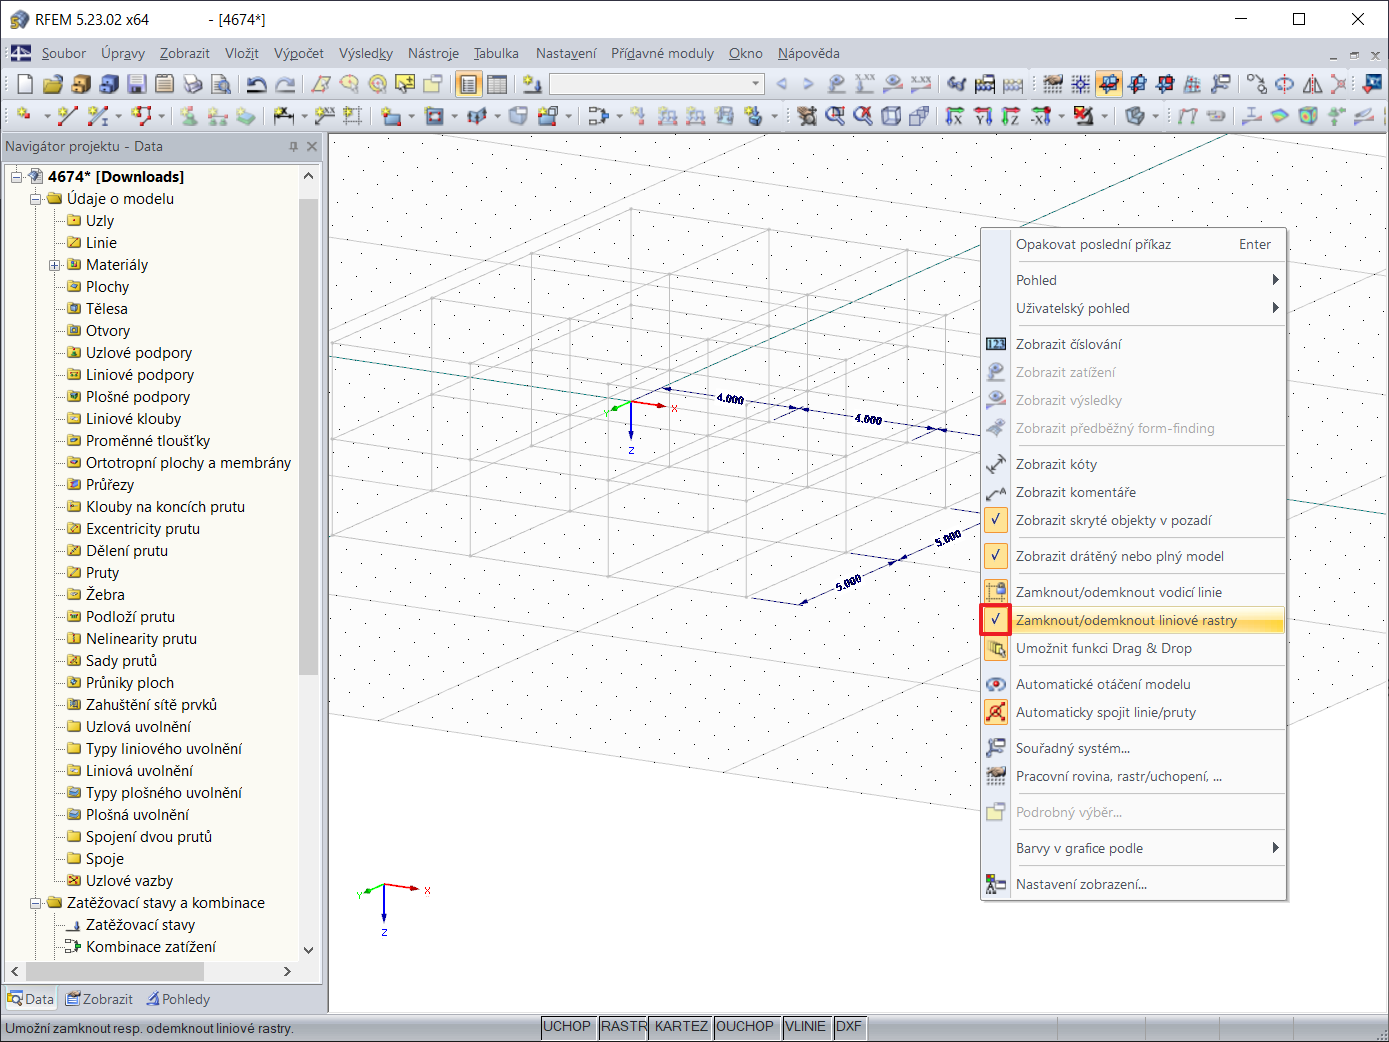Screen dimensions: 1389x1042
Task: Open the Výsledky menu
Action: pos(365,54)
